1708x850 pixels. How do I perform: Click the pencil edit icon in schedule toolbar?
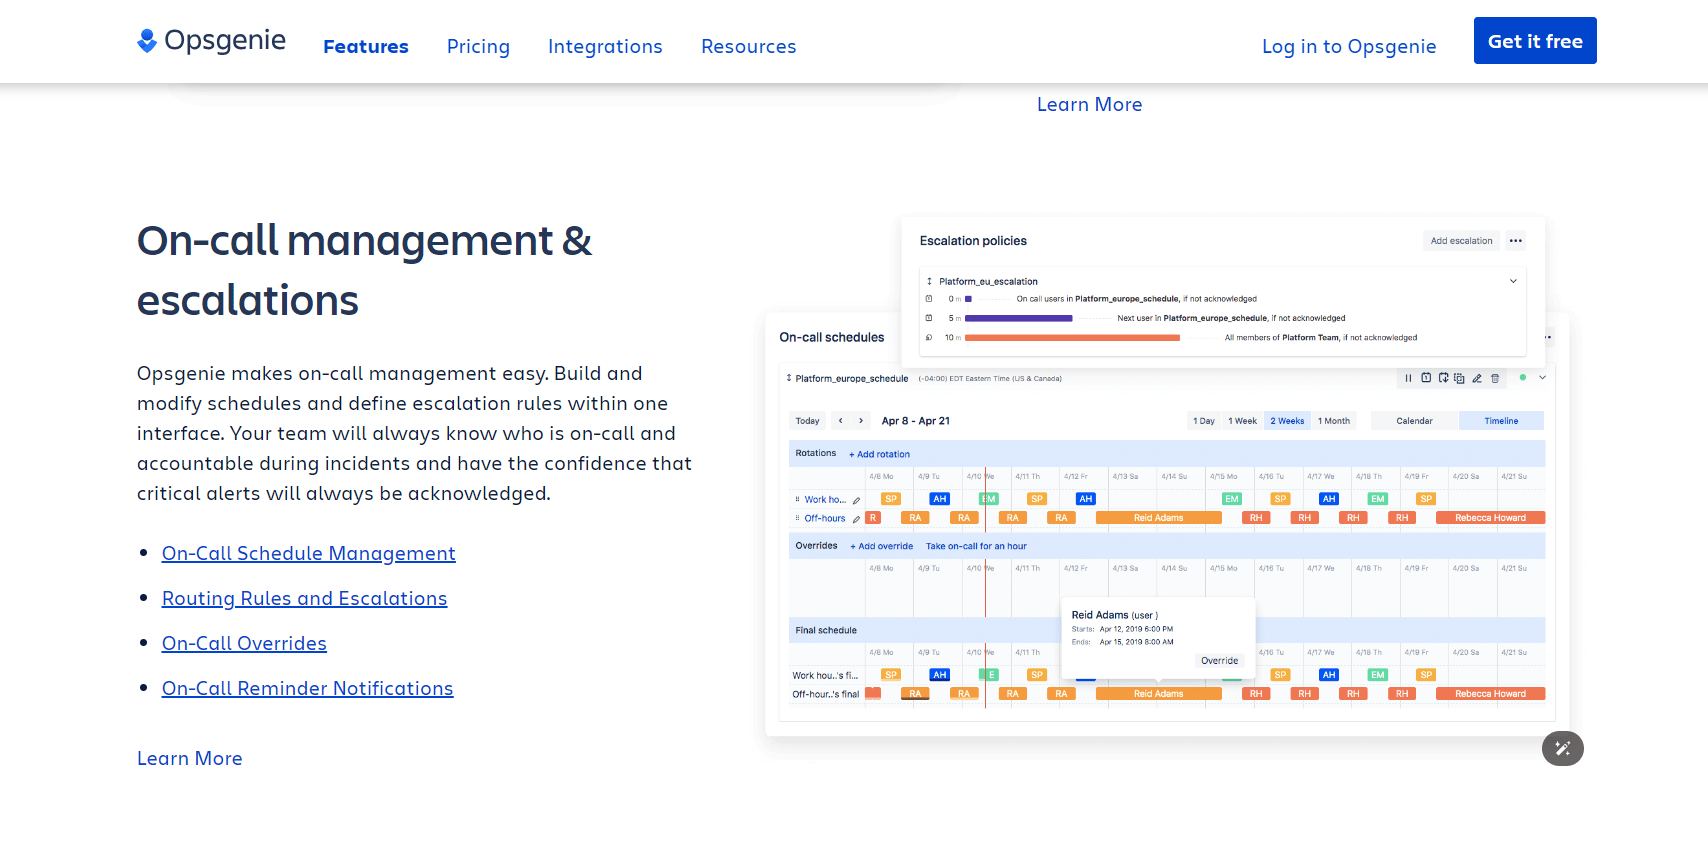(1477, 378)
